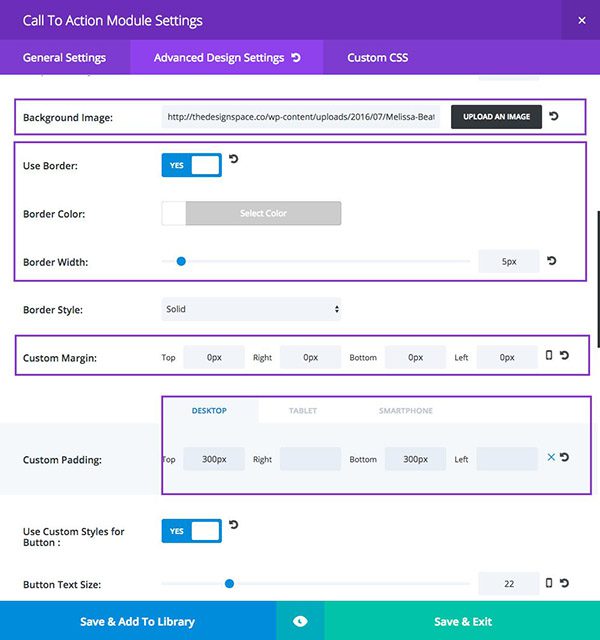This screenshot has width=600, height=640.
Task: Switch to General Settings tab
Action: pos(64,58)
